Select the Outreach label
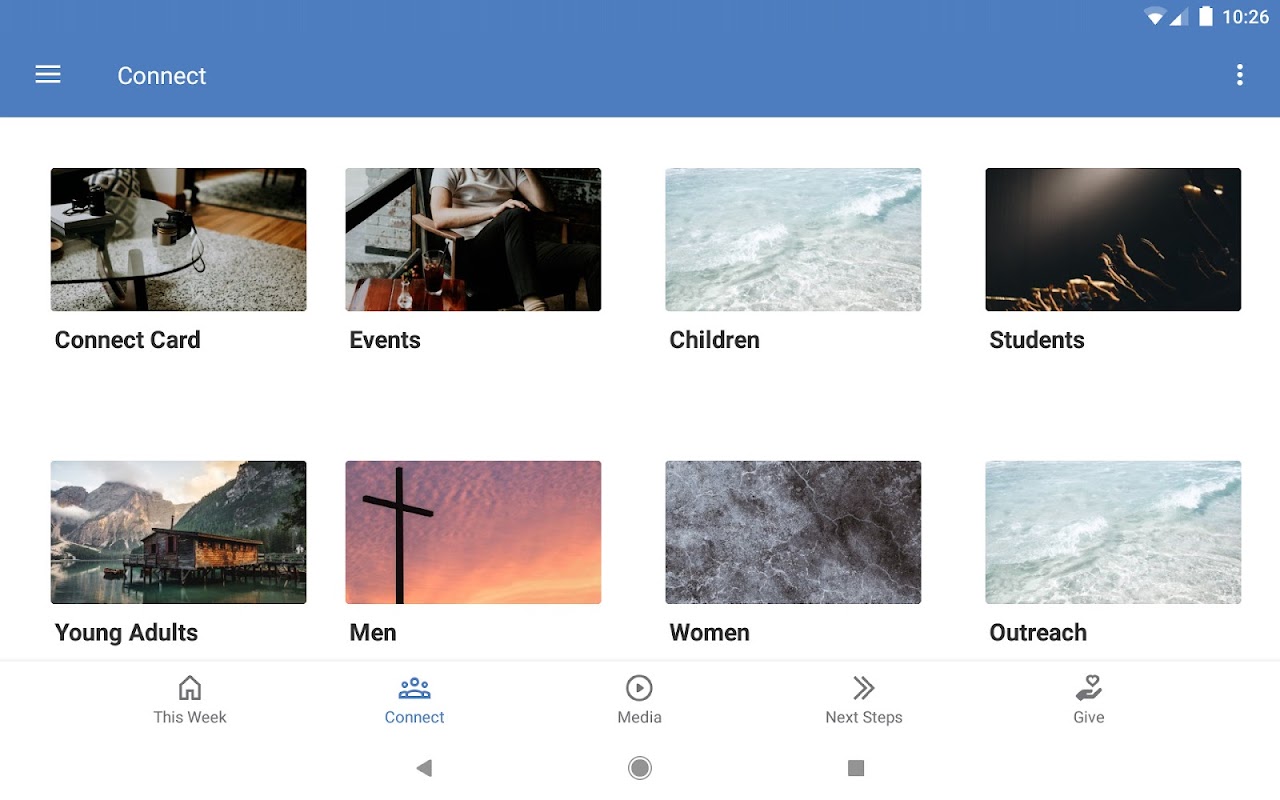Screen dimensions: 1280x800 pos(1038,633)
